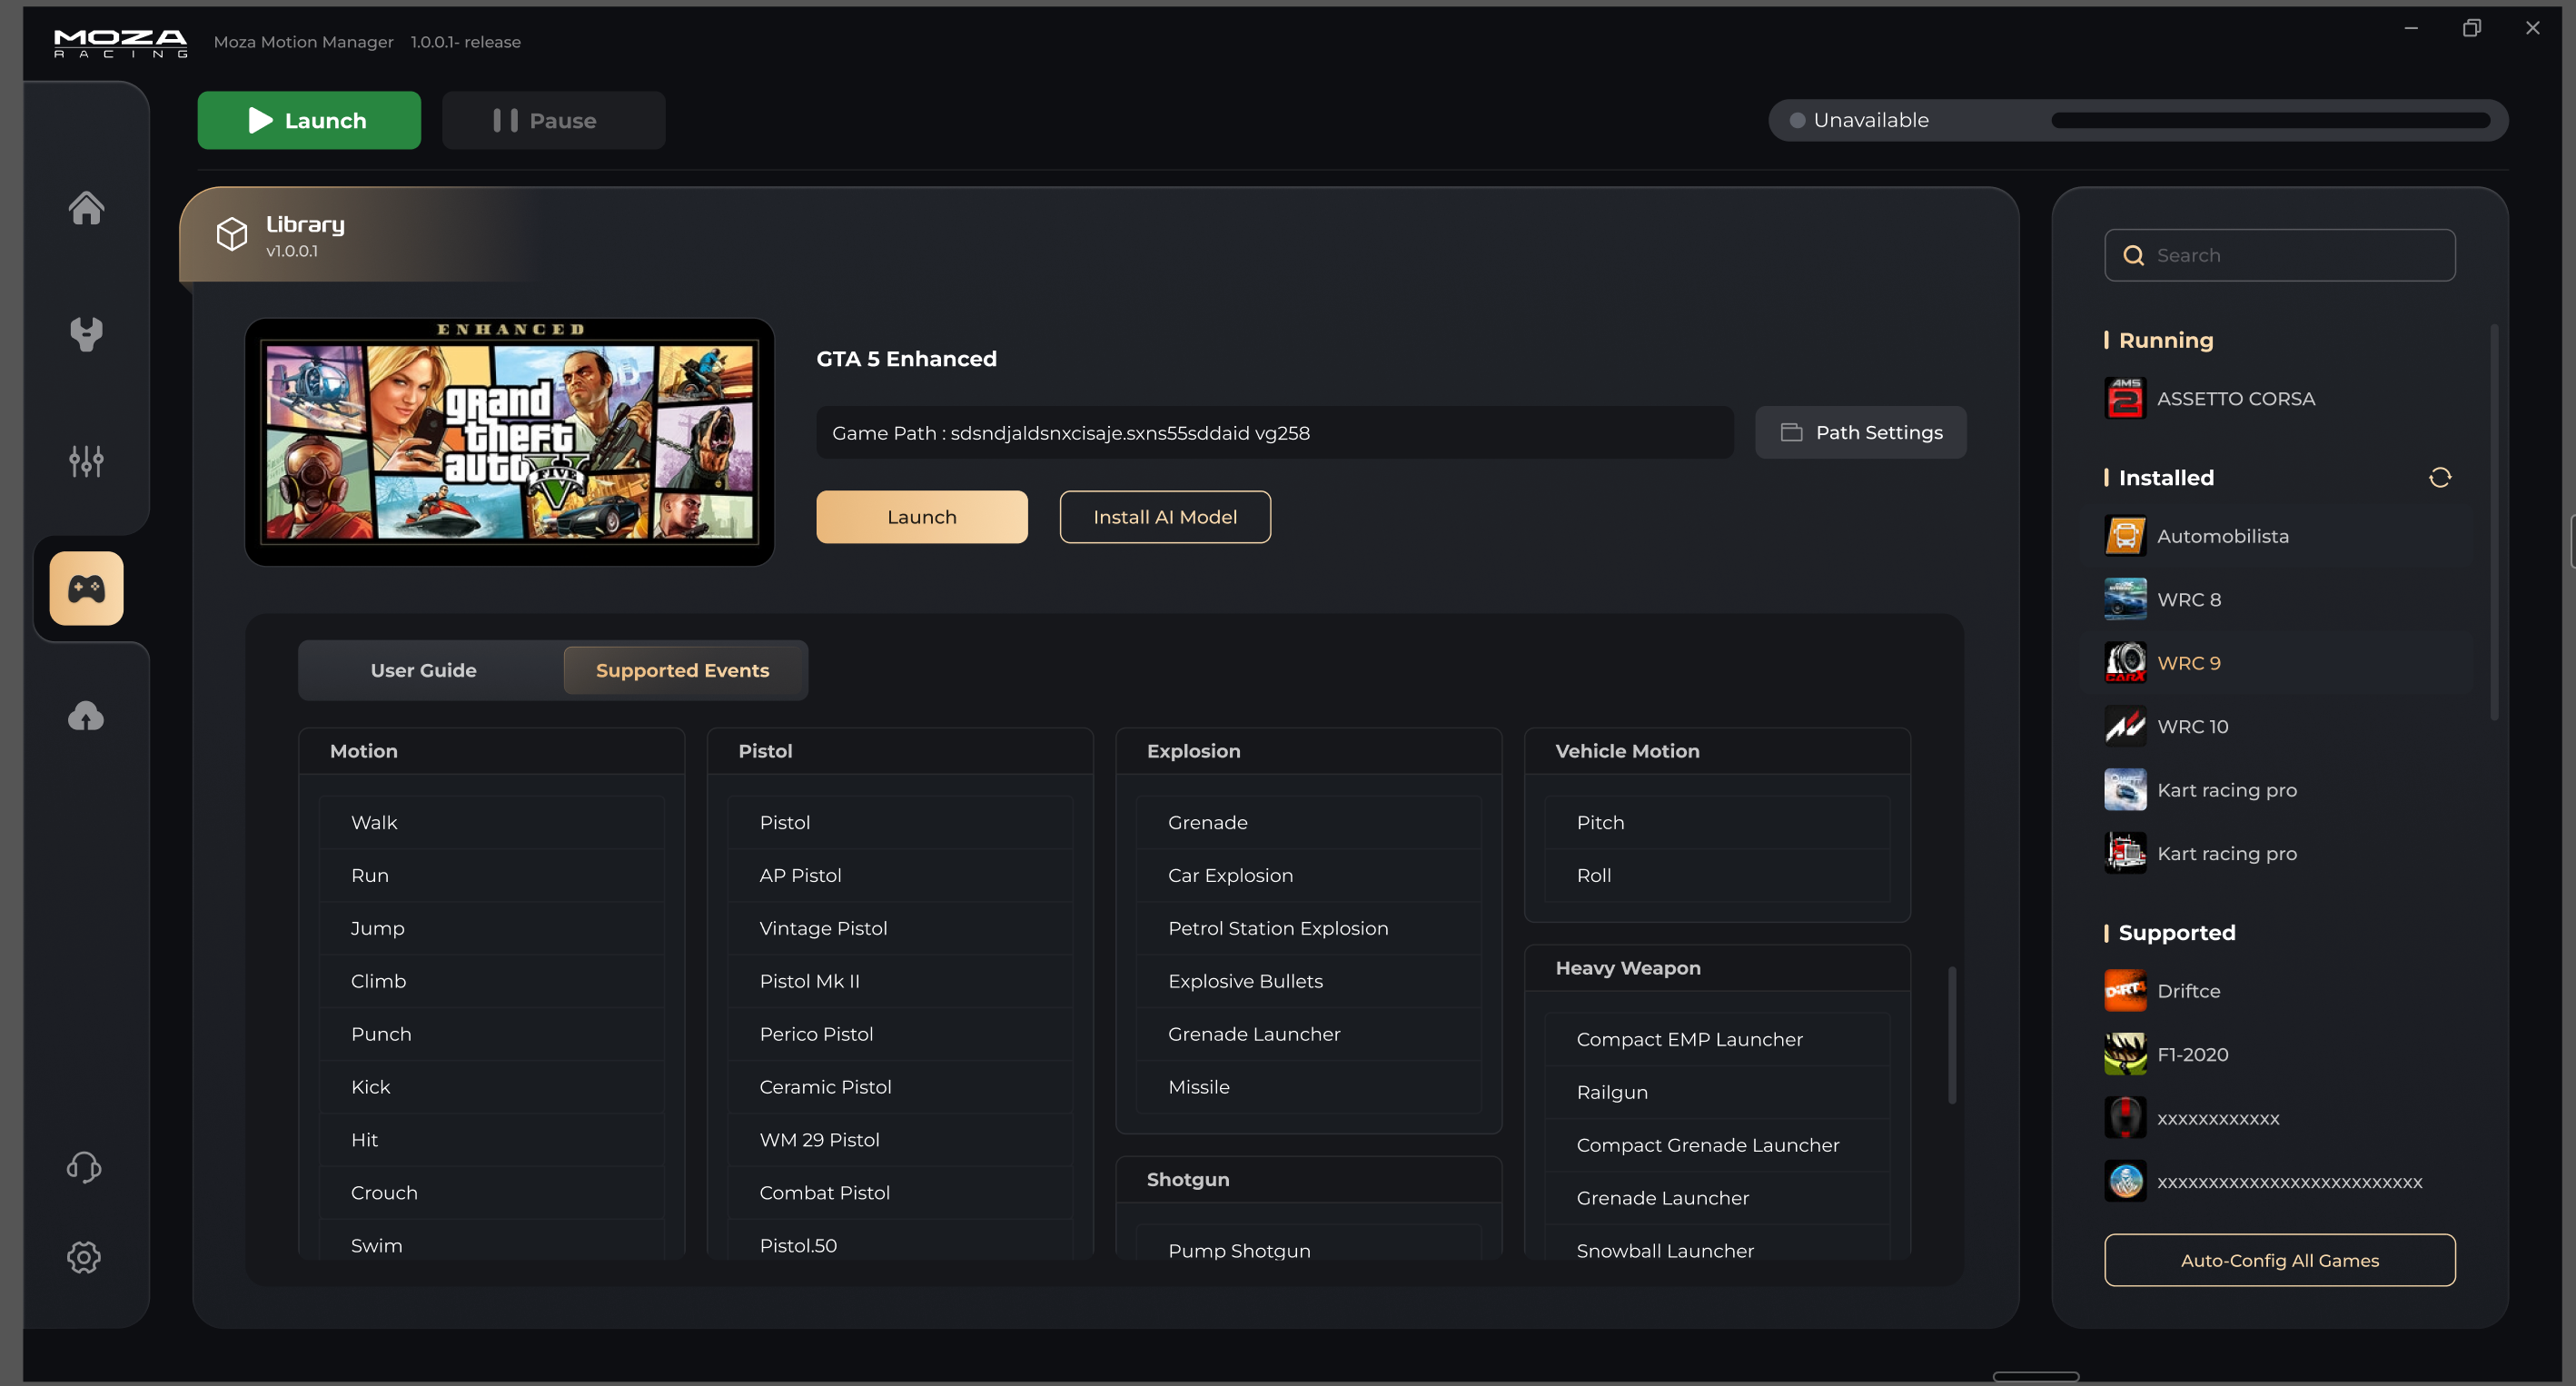The height and width of the screenshot is (1386, 2576).
Task: Click the Walk motion event
Action: 491,822
